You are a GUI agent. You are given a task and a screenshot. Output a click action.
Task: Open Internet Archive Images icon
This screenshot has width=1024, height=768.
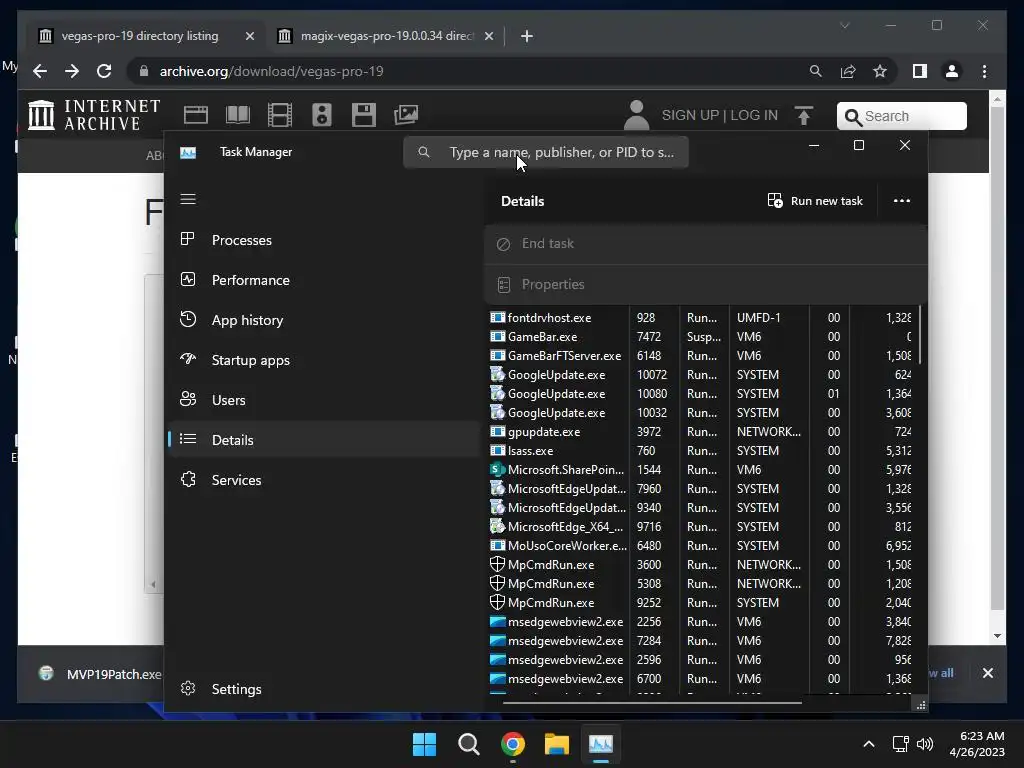pos(406,115)
